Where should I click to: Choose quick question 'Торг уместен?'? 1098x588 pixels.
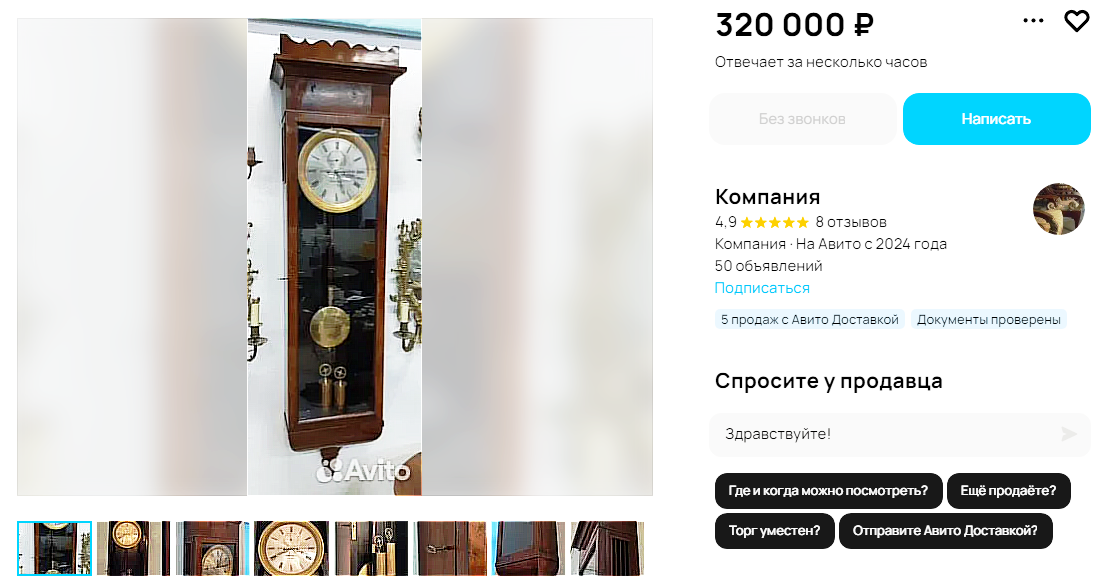[774, 531]
